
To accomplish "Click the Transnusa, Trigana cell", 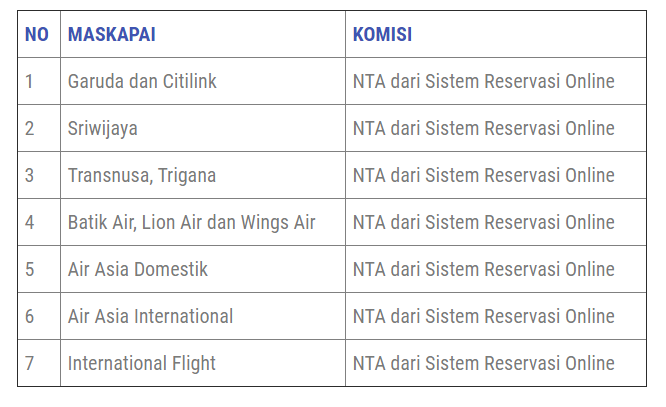I will point(142,176).
